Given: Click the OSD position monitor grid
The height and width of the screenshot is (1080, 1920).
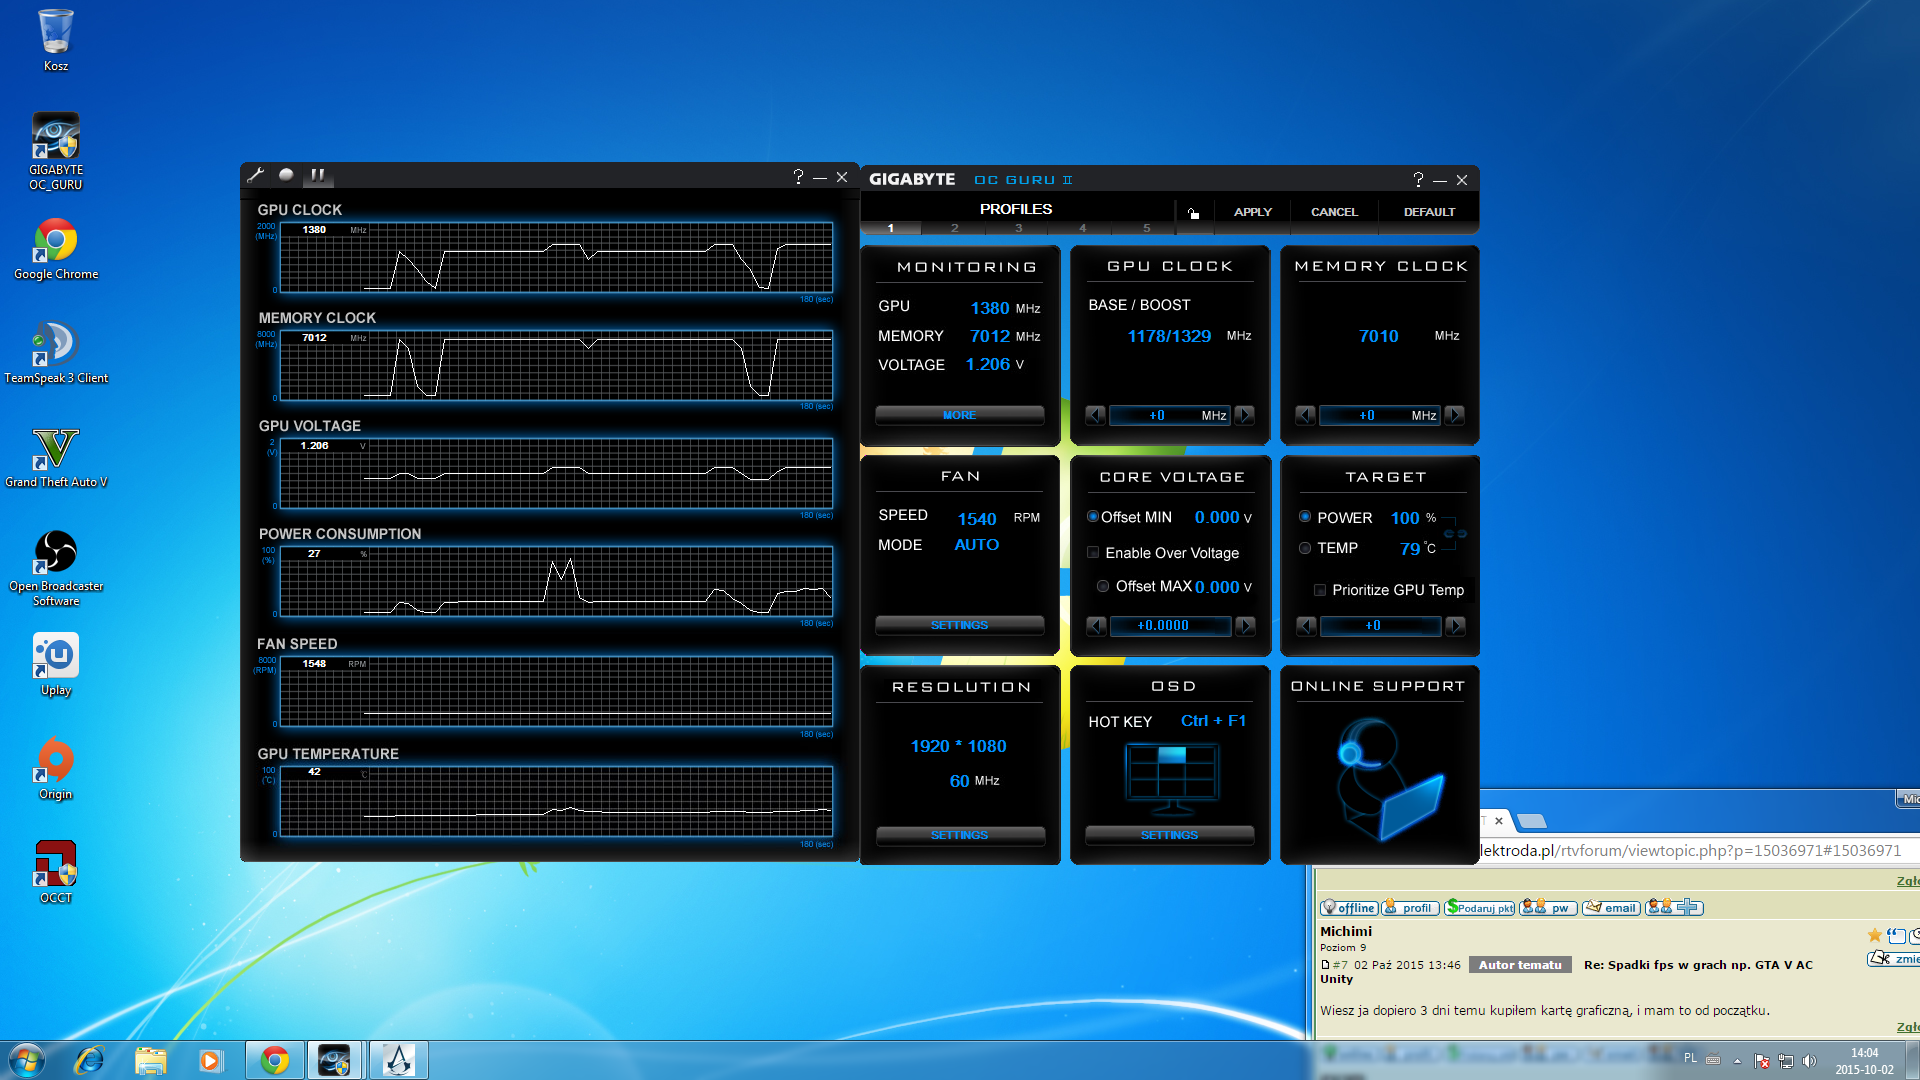Looking at the screenshot, I should coord(1172,777).
